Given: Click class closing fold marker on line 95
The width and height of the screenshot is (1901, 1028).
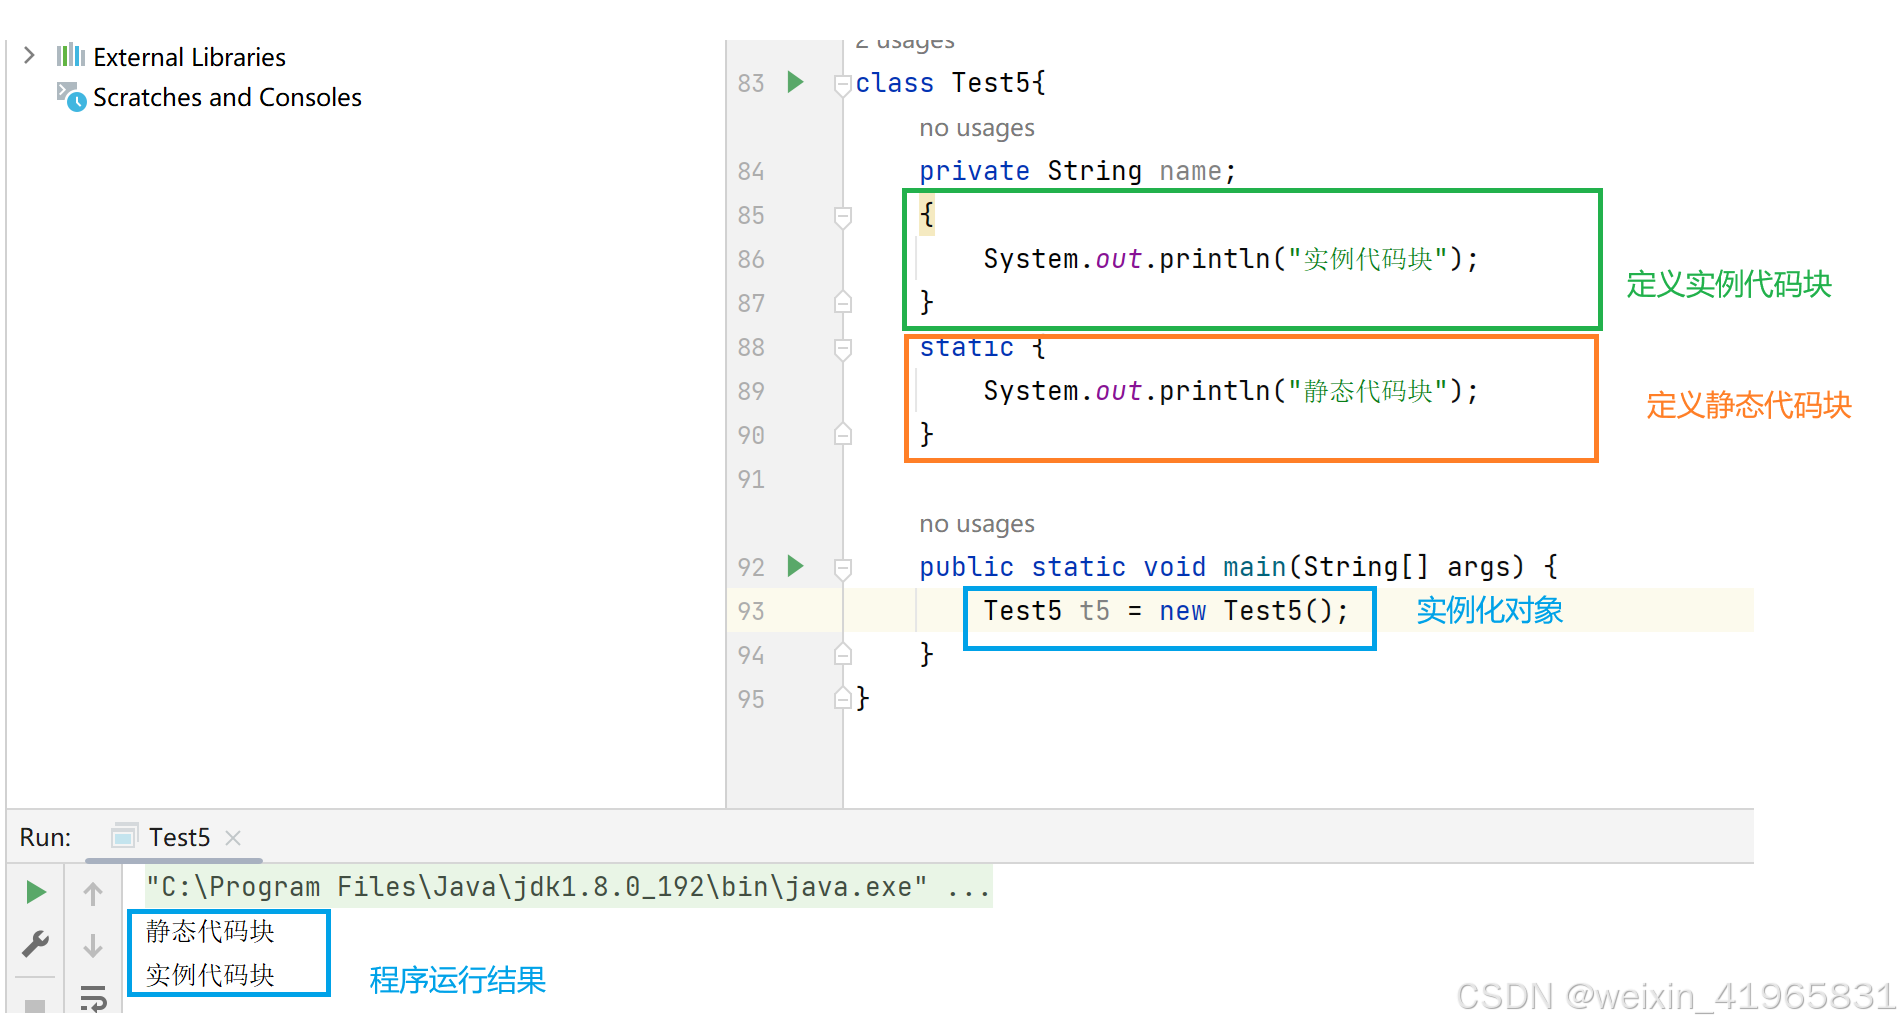Looking at the screenshot, I should point(842,698).
